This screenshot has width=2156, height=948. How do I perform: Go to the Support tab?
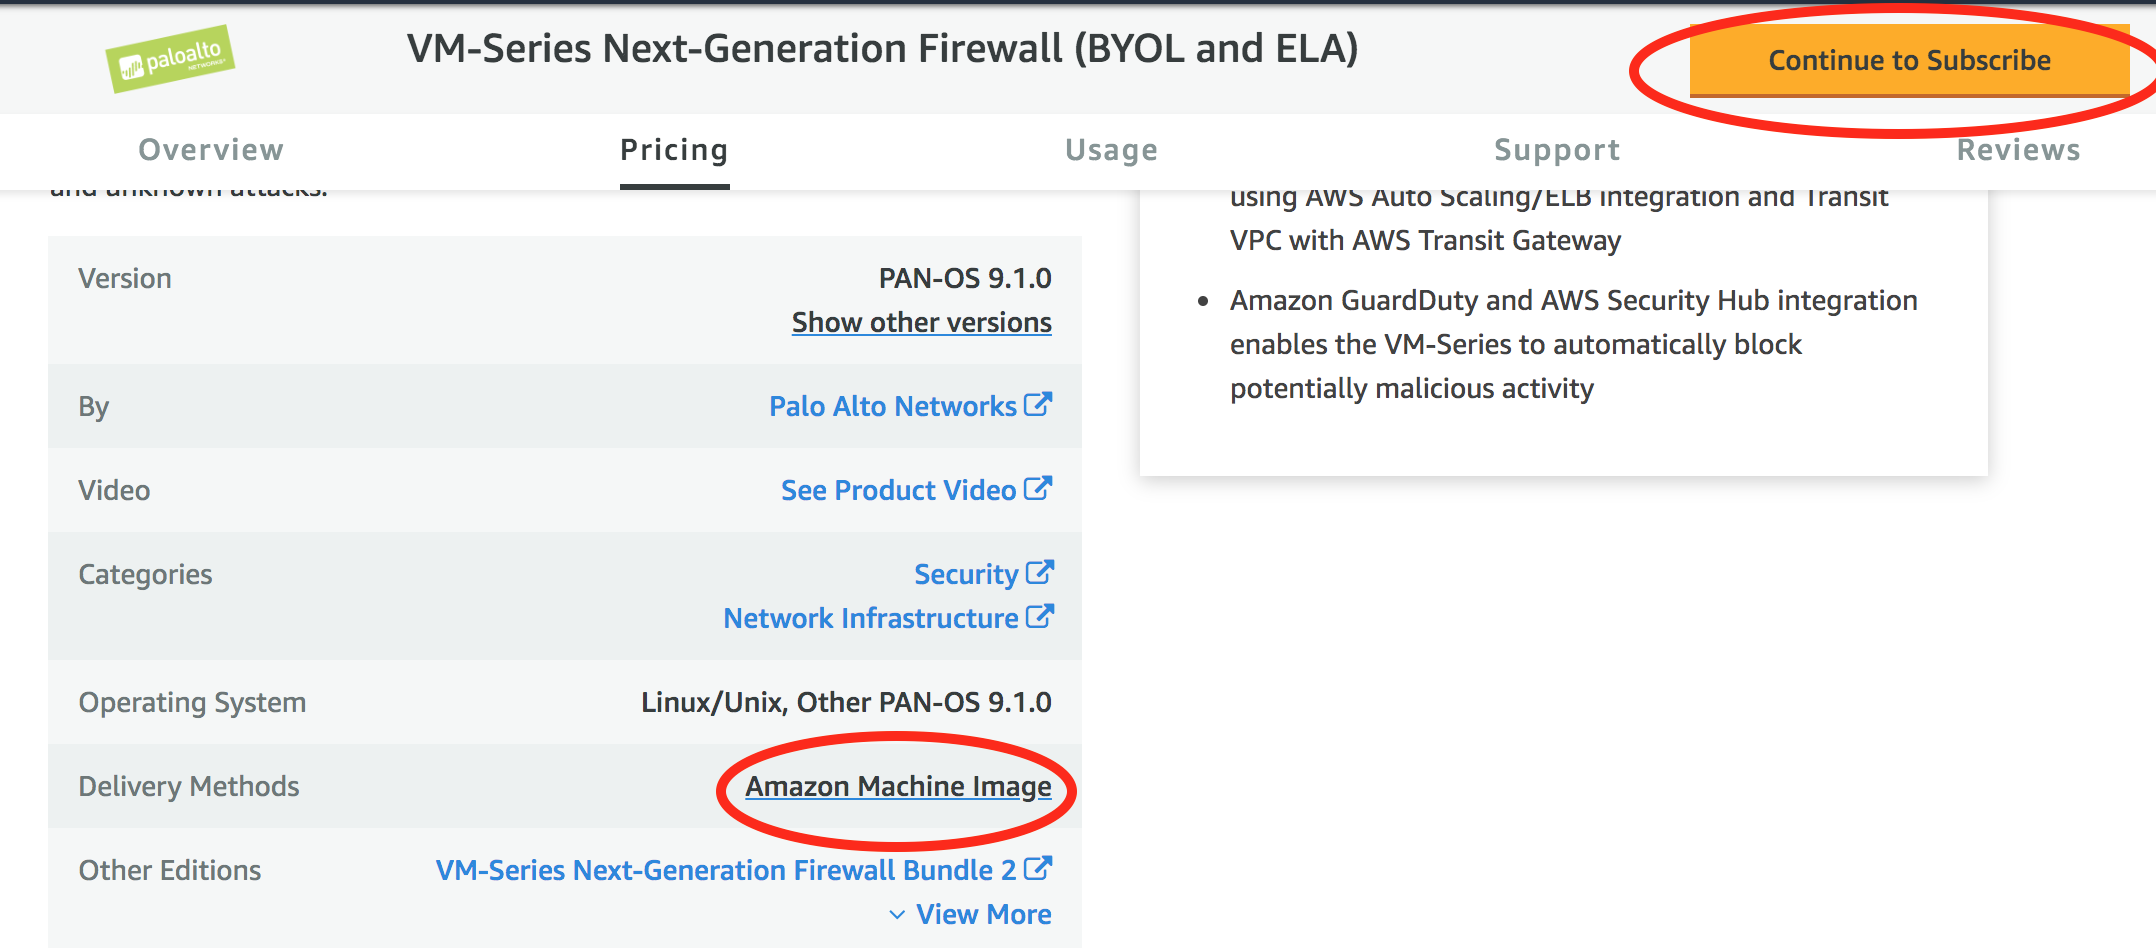1557,150
